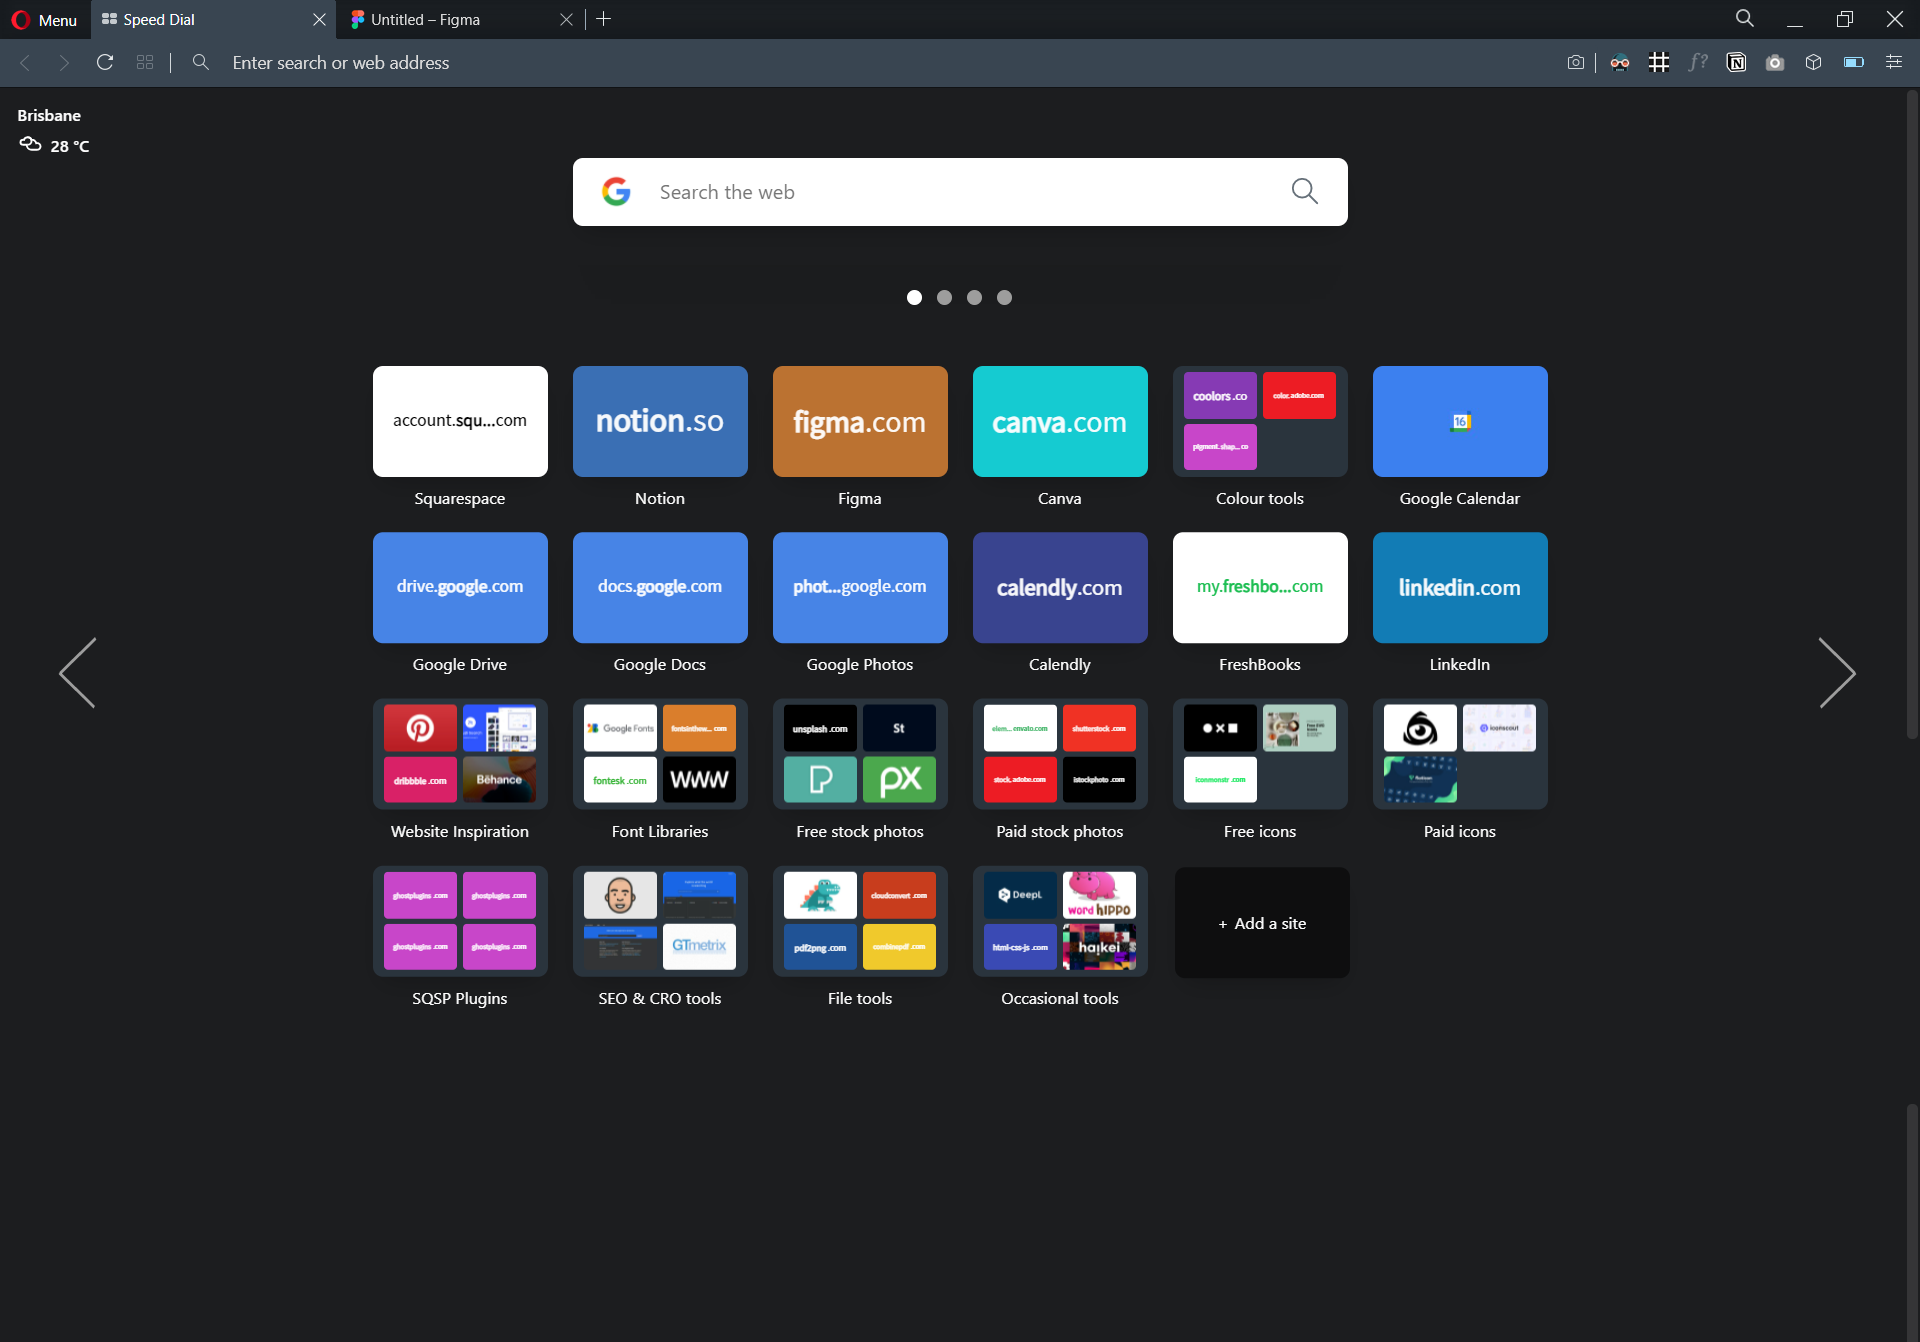
Task: Open a new tab with plus button
Action: [603, 19]
